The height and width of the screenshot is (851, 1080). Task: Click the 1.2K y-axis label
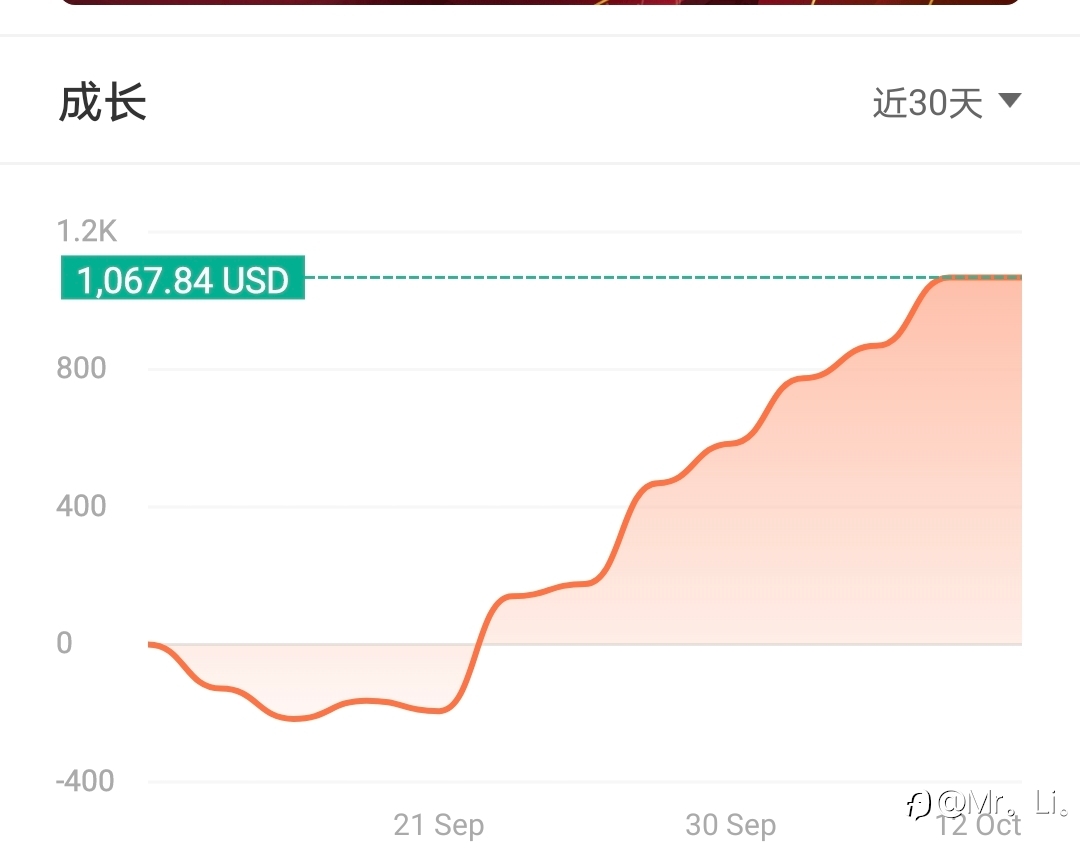coord(87,231)
